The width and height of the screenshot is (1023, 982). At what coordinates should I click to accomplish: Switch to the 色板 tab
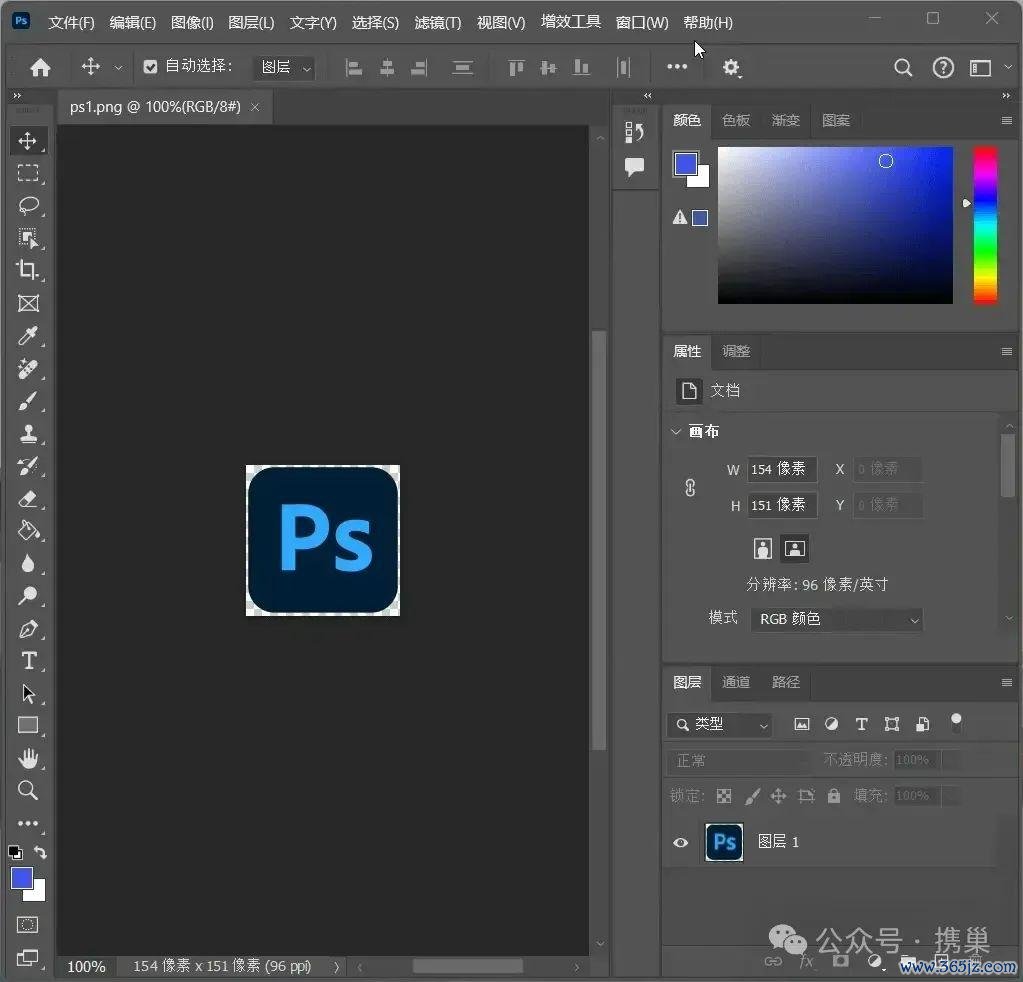pos(736,121)
